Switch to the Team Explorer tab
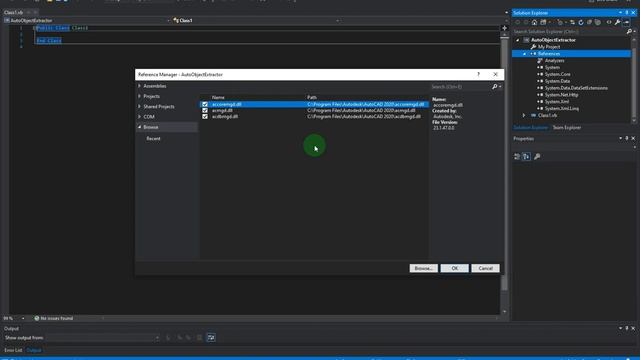This screenshot has width=640, height=360. pyautogui.click(x=567, y=127)
